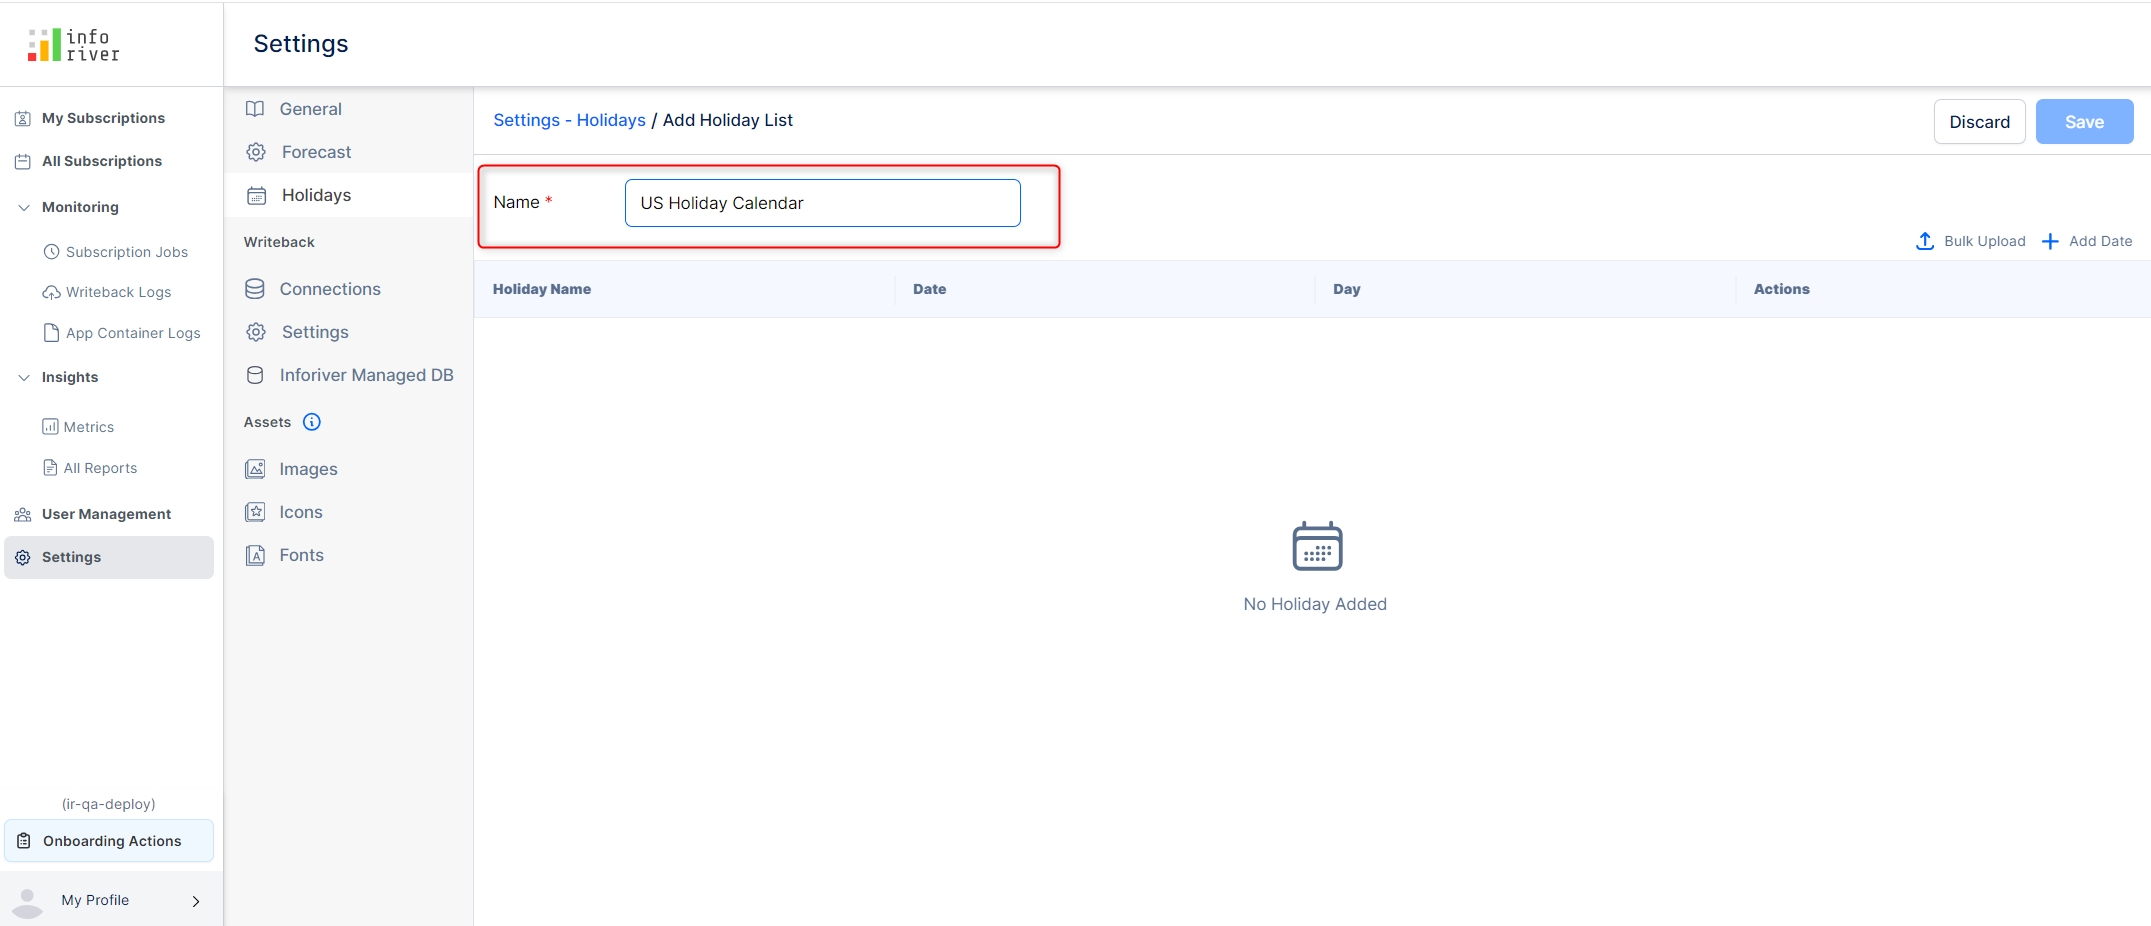Click the Inforiver logo
The width and height of the screenshot is (2151, 926).
(x=74, y=45)
